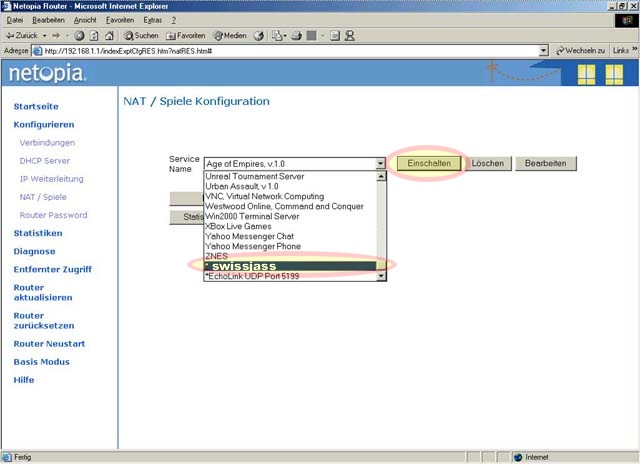The height and width of the screenshot is (464, 640).
Task: Open the Bearbeiten menu
Action: point(48,20)
